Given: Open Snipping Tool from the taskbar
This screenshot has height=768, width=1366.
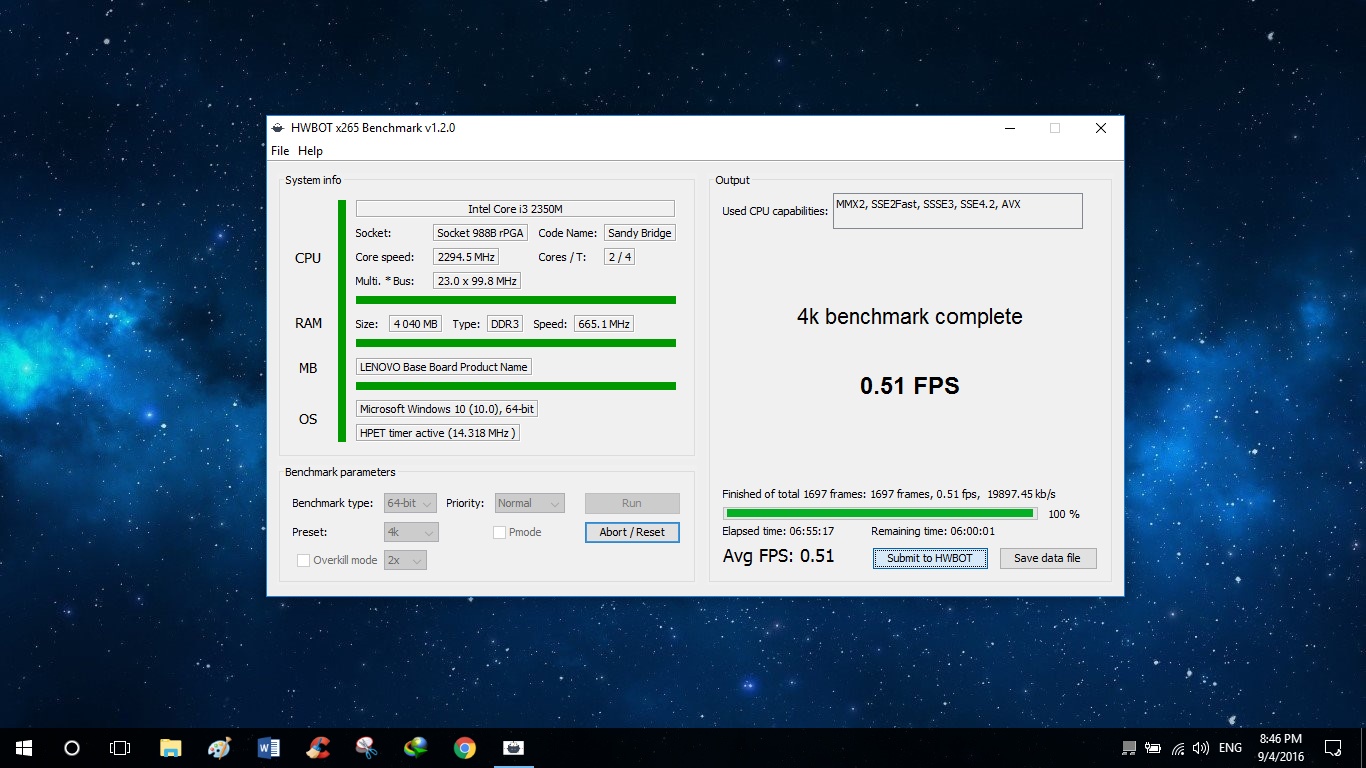Looking at the screenshot, I should click(367, 747).
